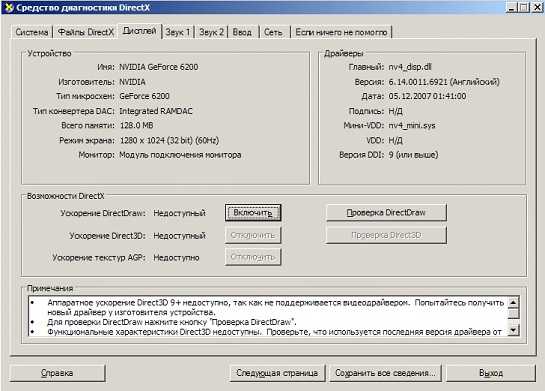Viewport: 545px width, 391px height.
Task: Click Отключить button next to Direct3D acceleration
Action: click(x=253, y=235)
